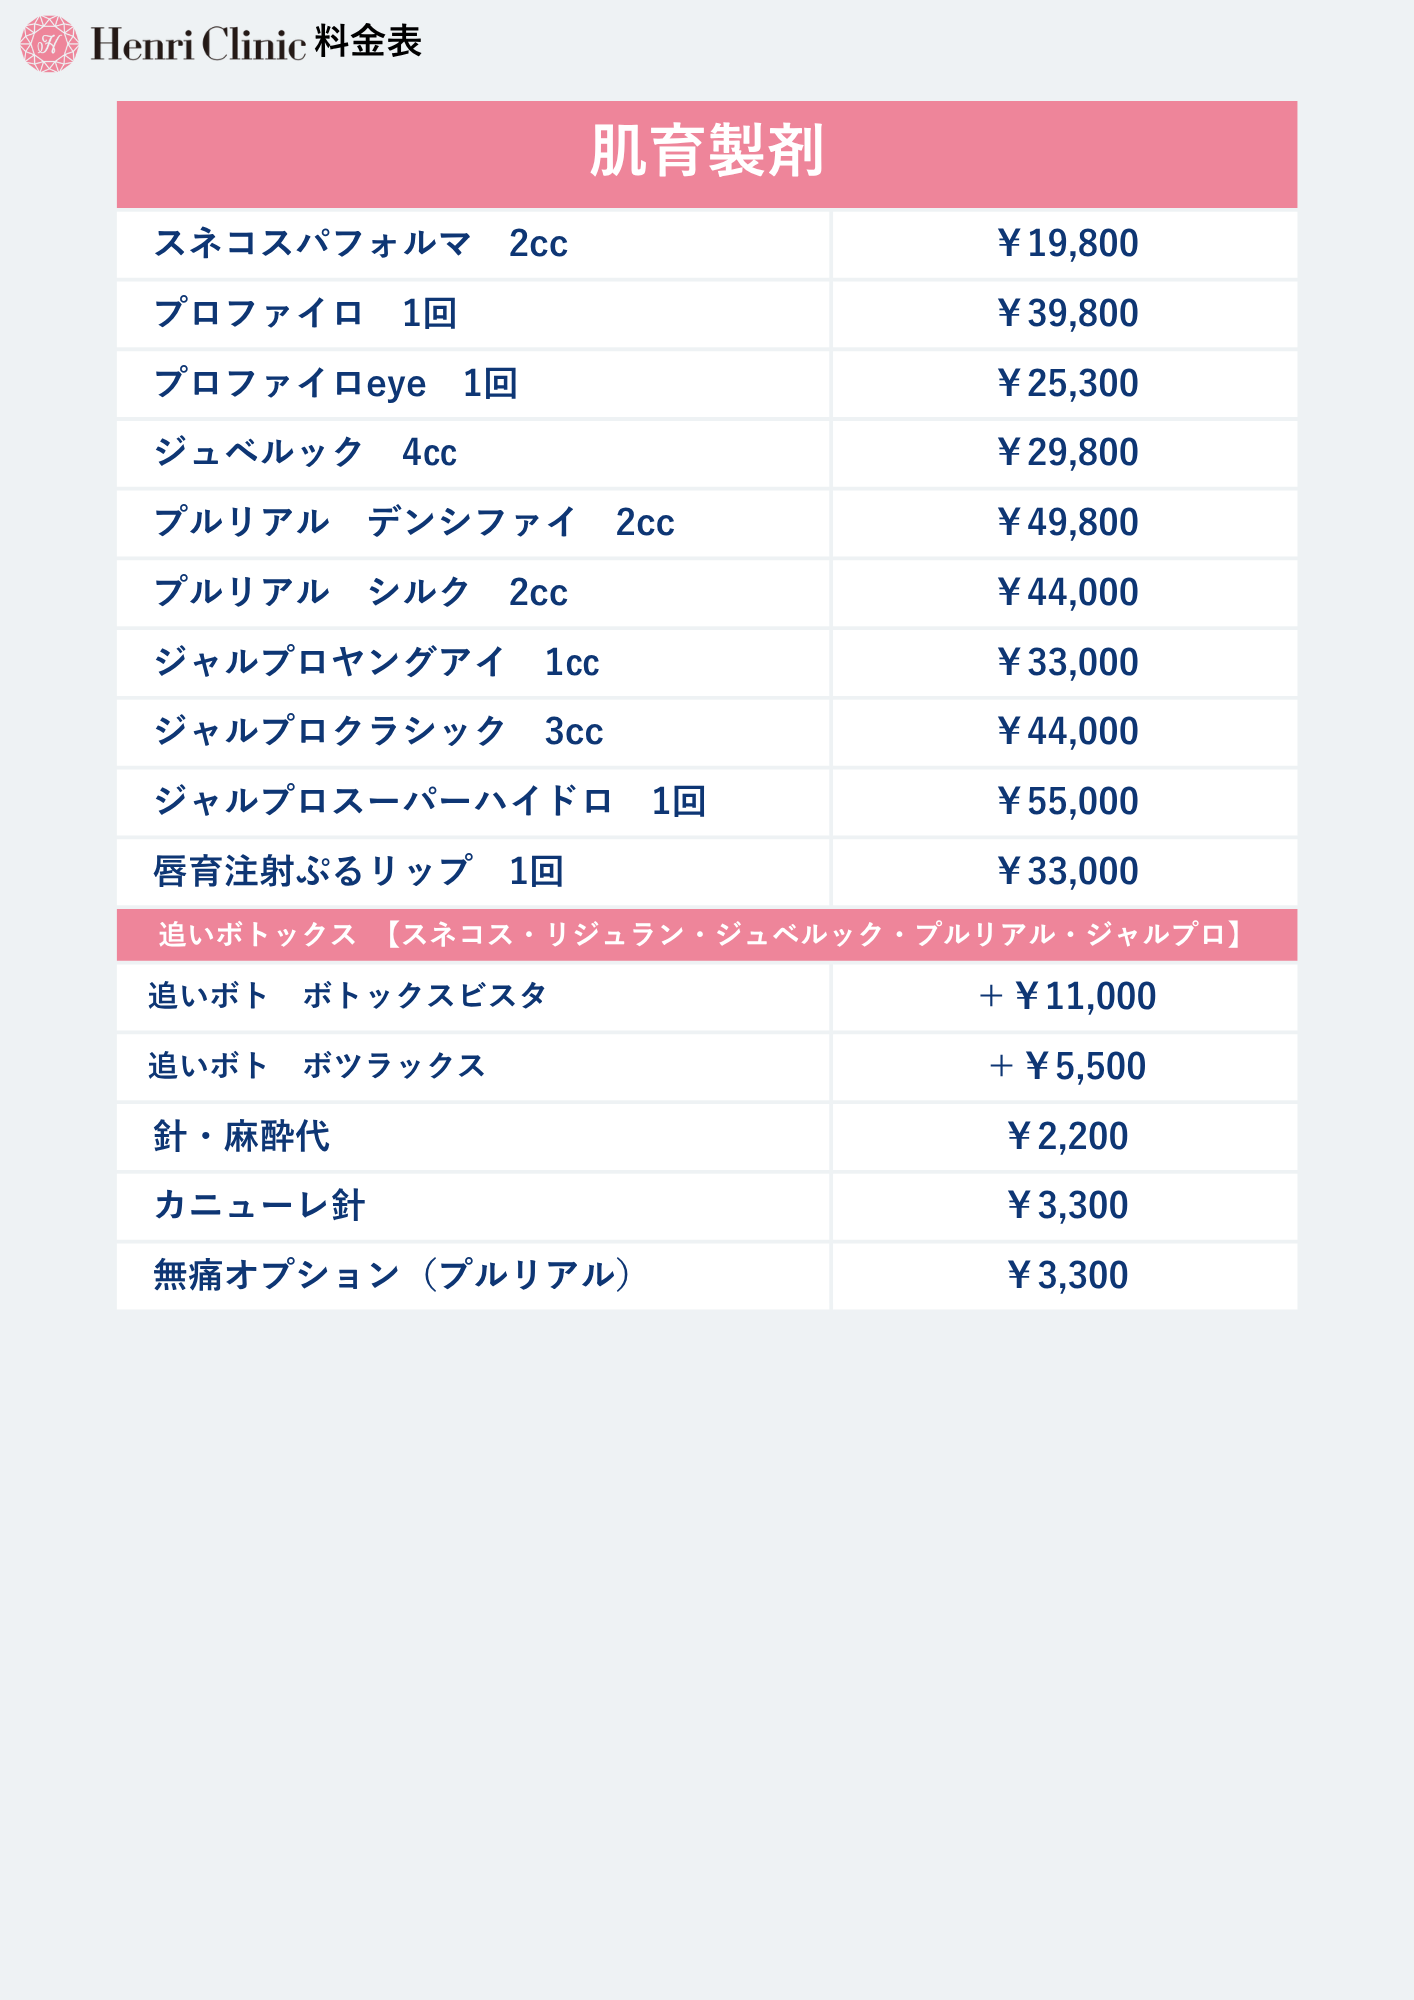Select the ¥19,800 price cell

1065,244
